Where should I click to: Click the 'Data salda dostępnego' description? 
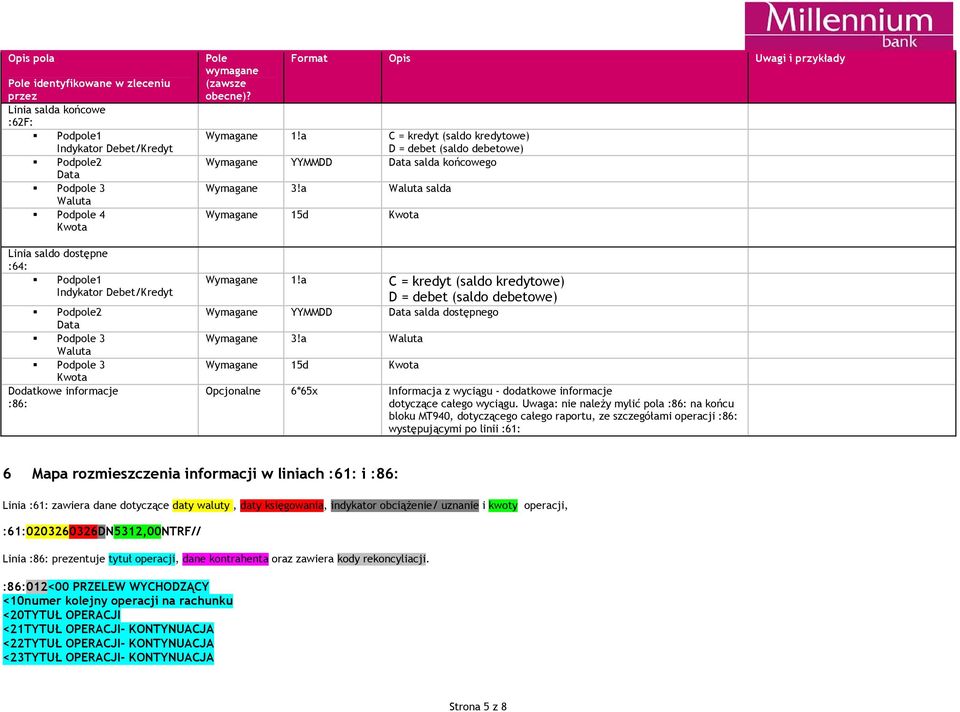[443, 312]
